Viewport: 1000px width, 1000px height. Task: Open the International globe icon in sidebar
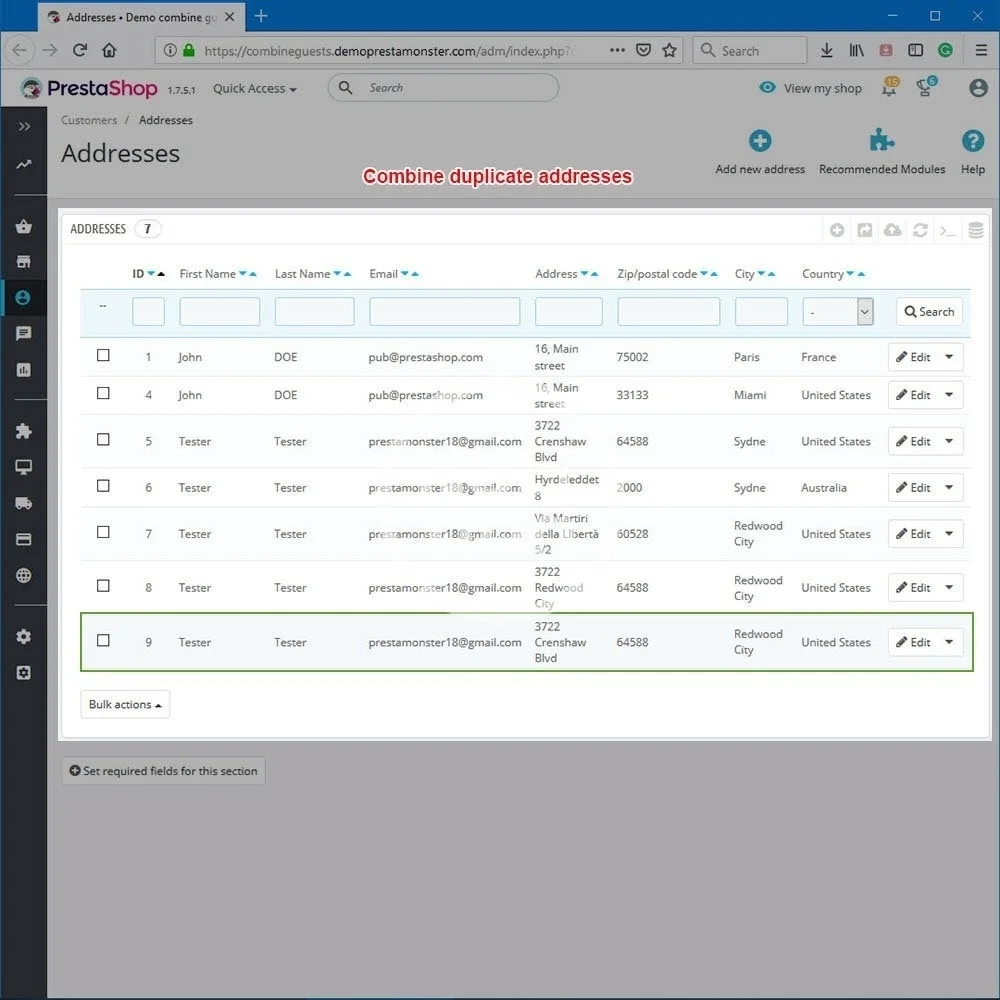(24, 575)
